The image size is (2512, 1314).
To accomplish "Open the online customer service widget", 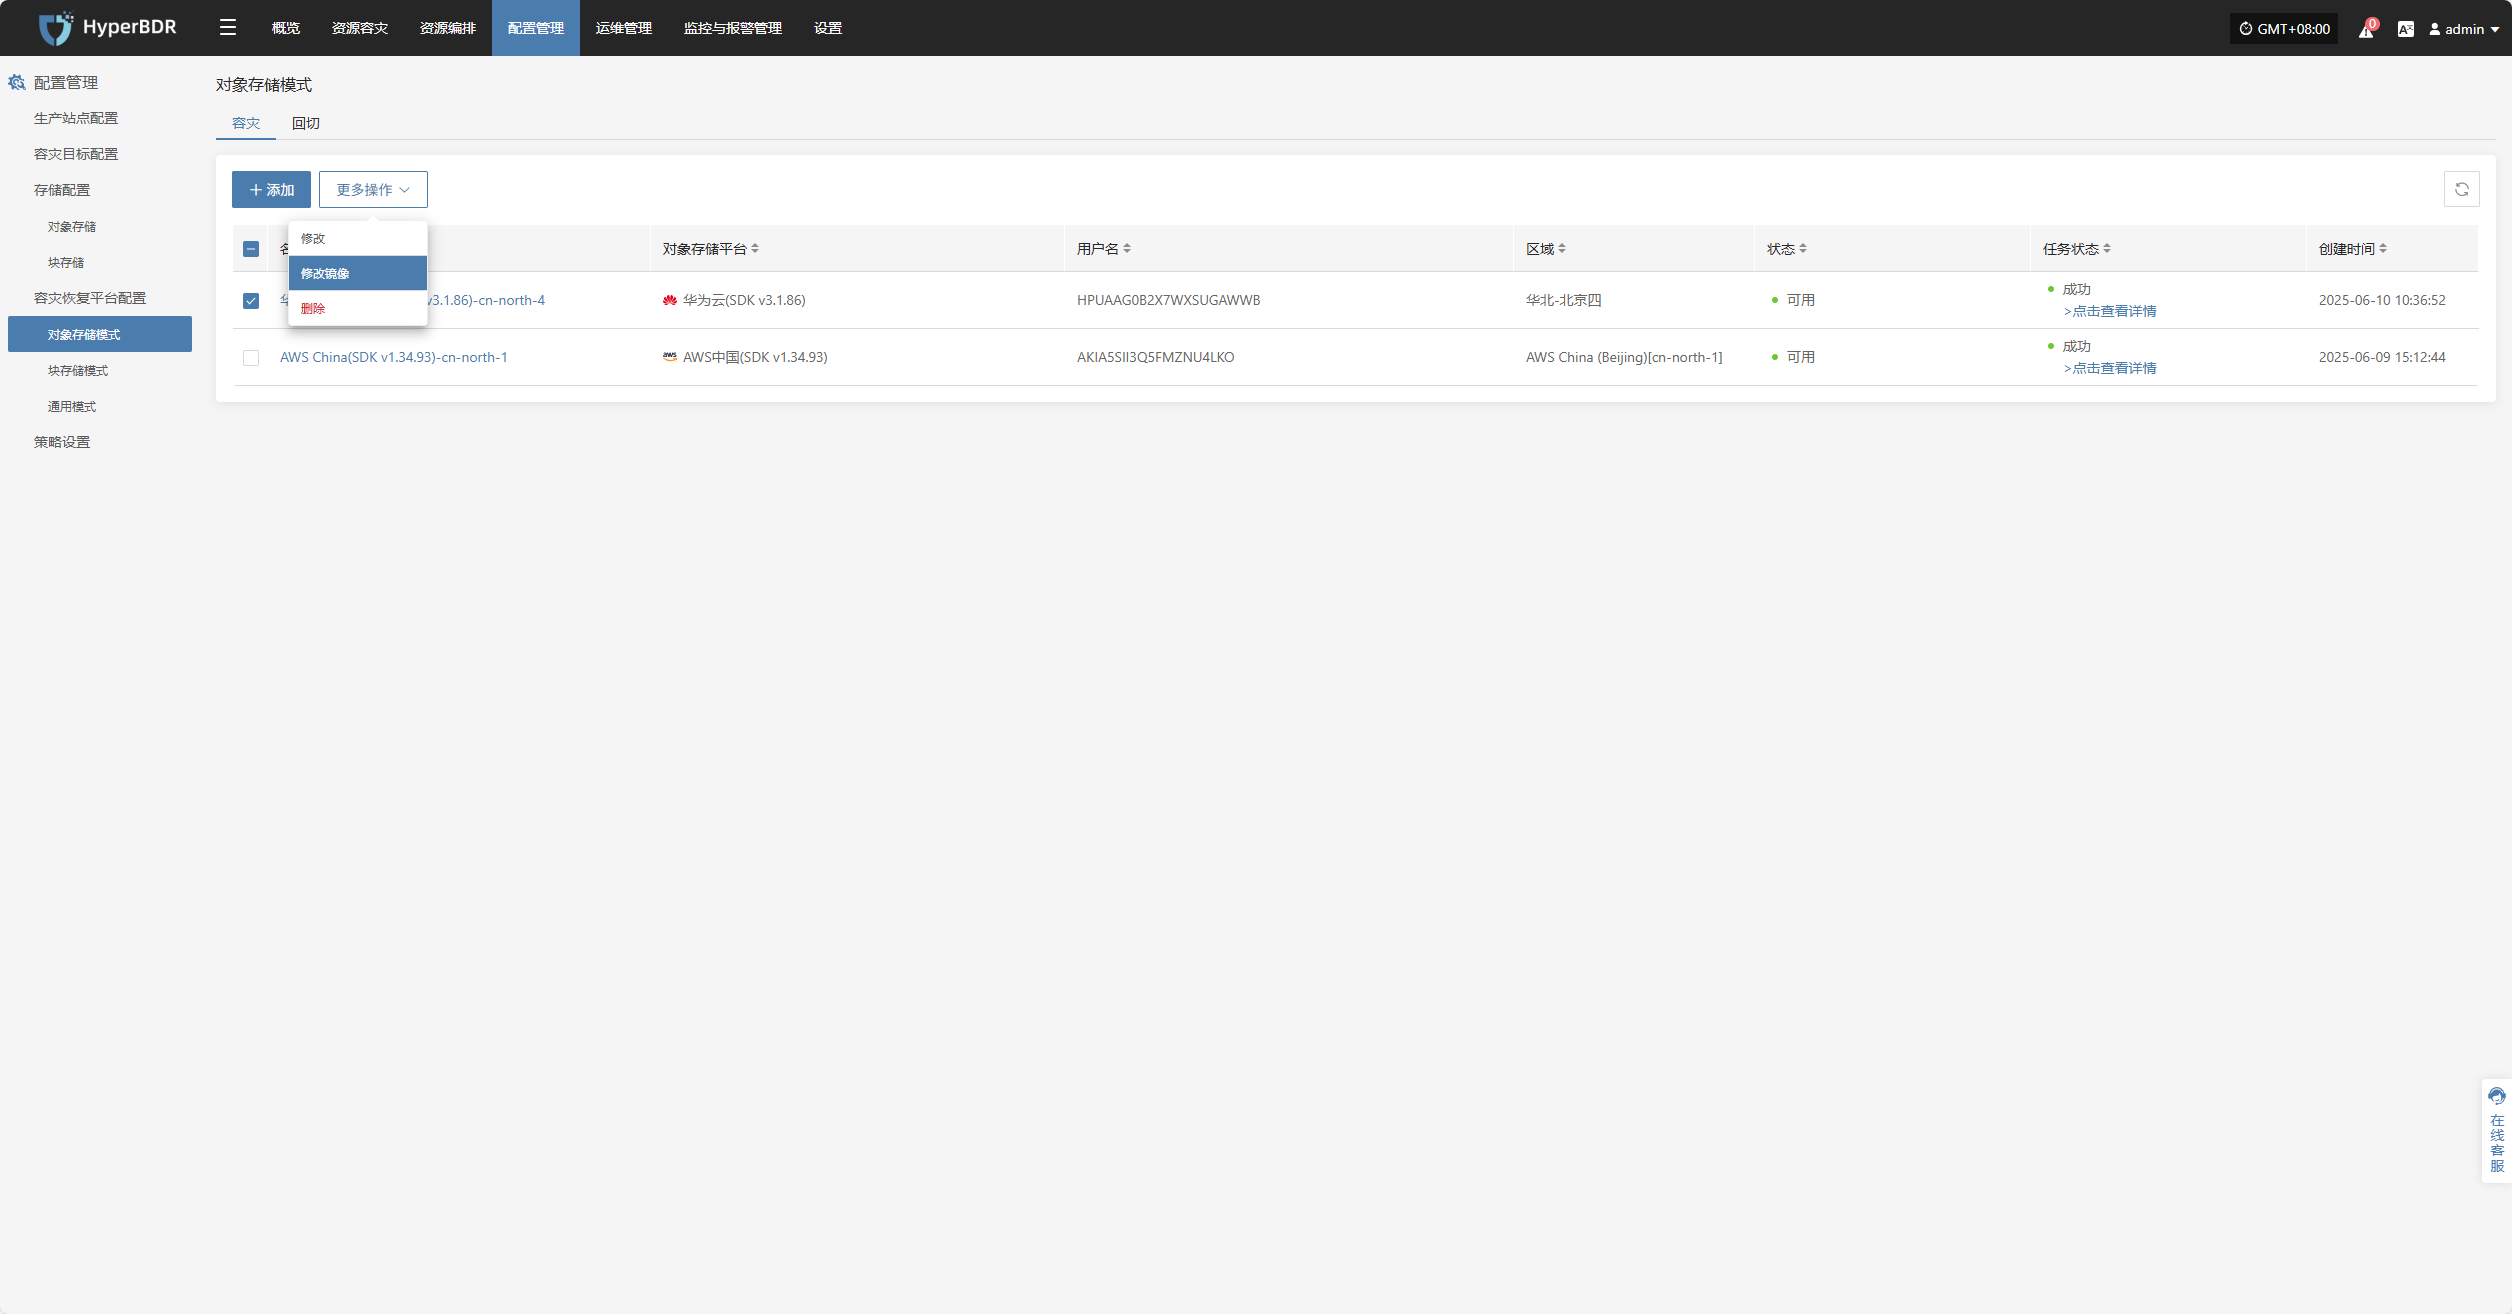I will point(2496,1130).
